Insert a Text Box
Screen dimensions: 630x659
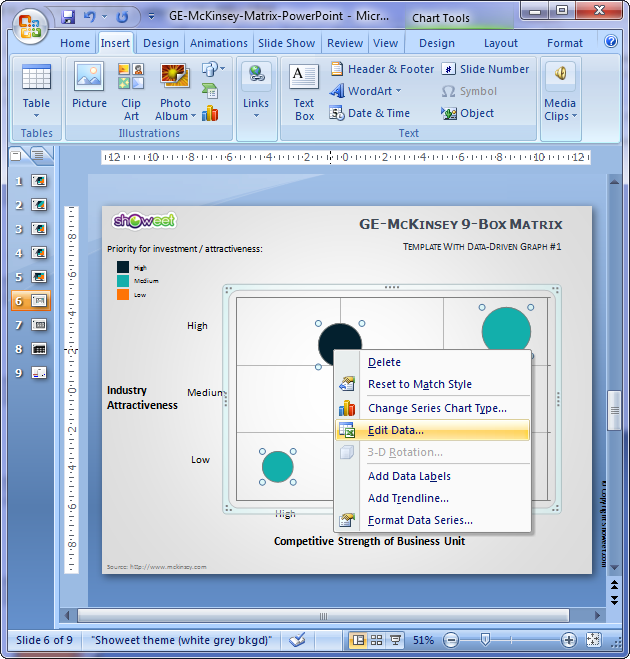click(304, 92)
